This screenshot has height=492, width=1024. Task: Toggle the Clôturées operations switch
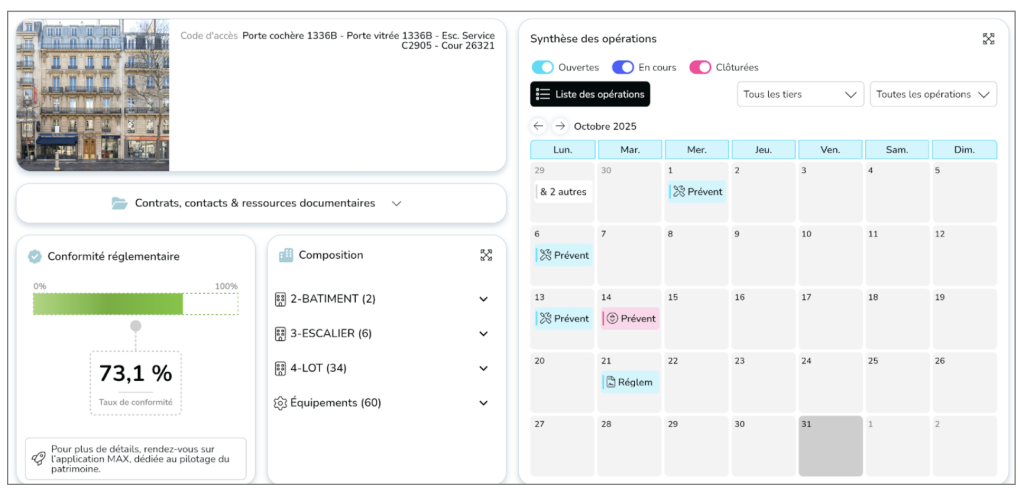point(700,68)
